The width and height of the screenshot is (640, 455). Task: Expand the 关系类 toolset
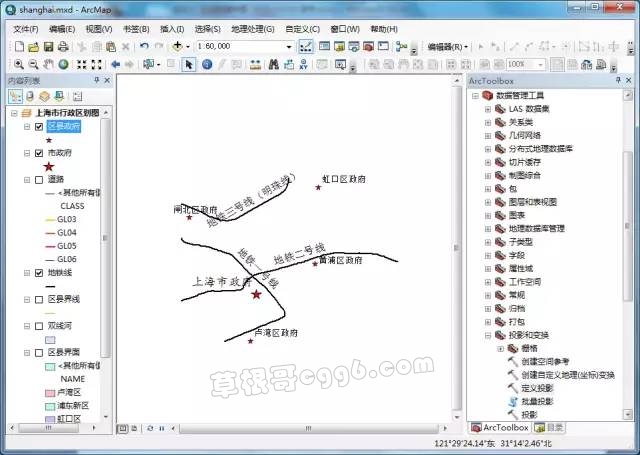click(488, 122)
